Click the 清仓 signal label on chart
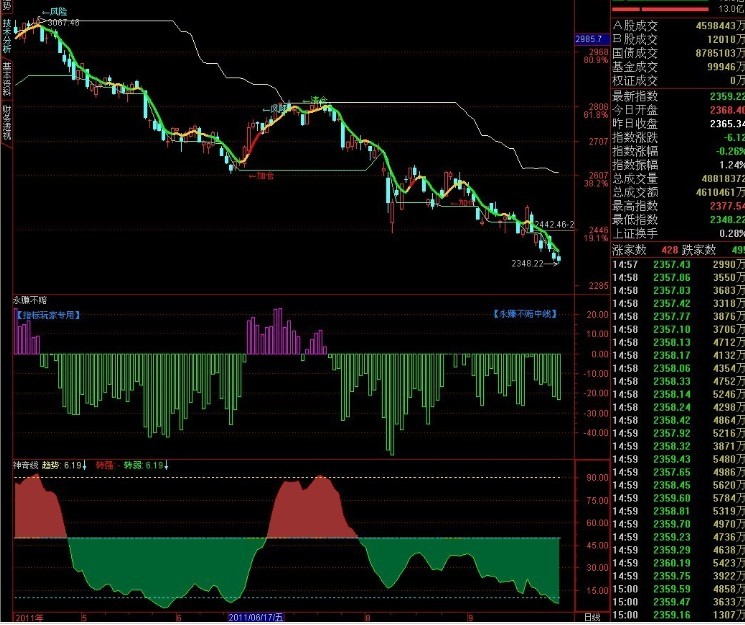745x625 pixels. (x=315, y=100)
